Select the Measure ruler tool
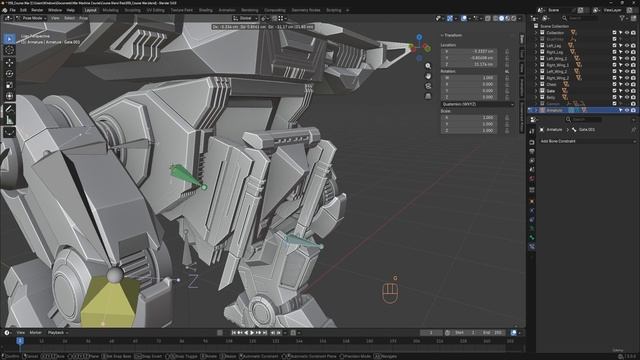This screenshot has height=360, width=640. click(9, 120)
